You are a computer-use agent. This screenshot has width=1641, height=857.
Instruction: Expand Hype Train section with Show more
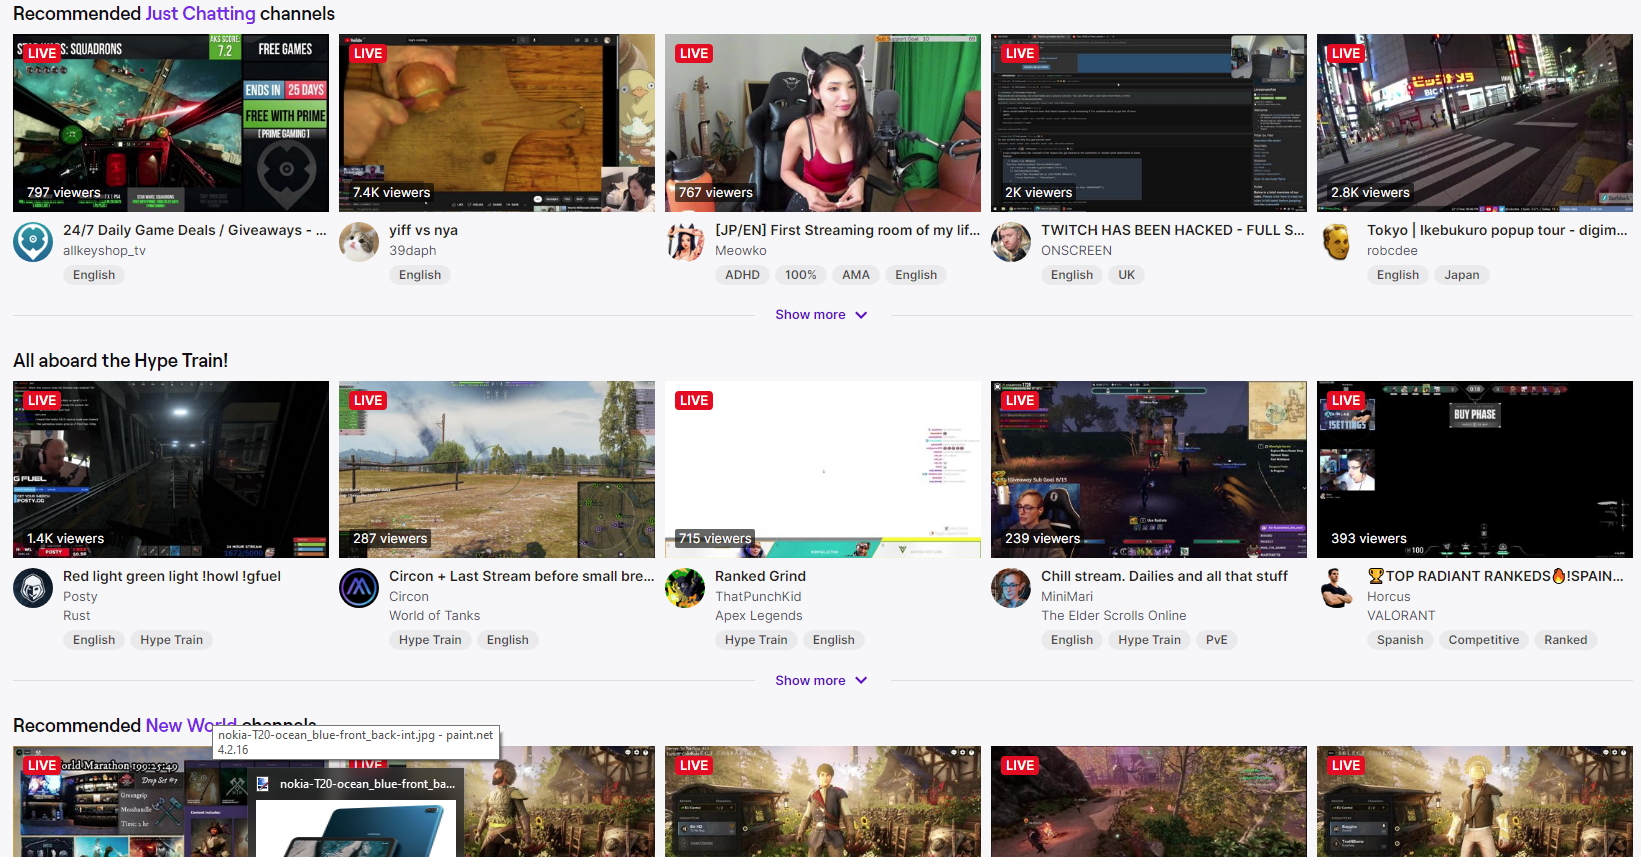(821, 680)
